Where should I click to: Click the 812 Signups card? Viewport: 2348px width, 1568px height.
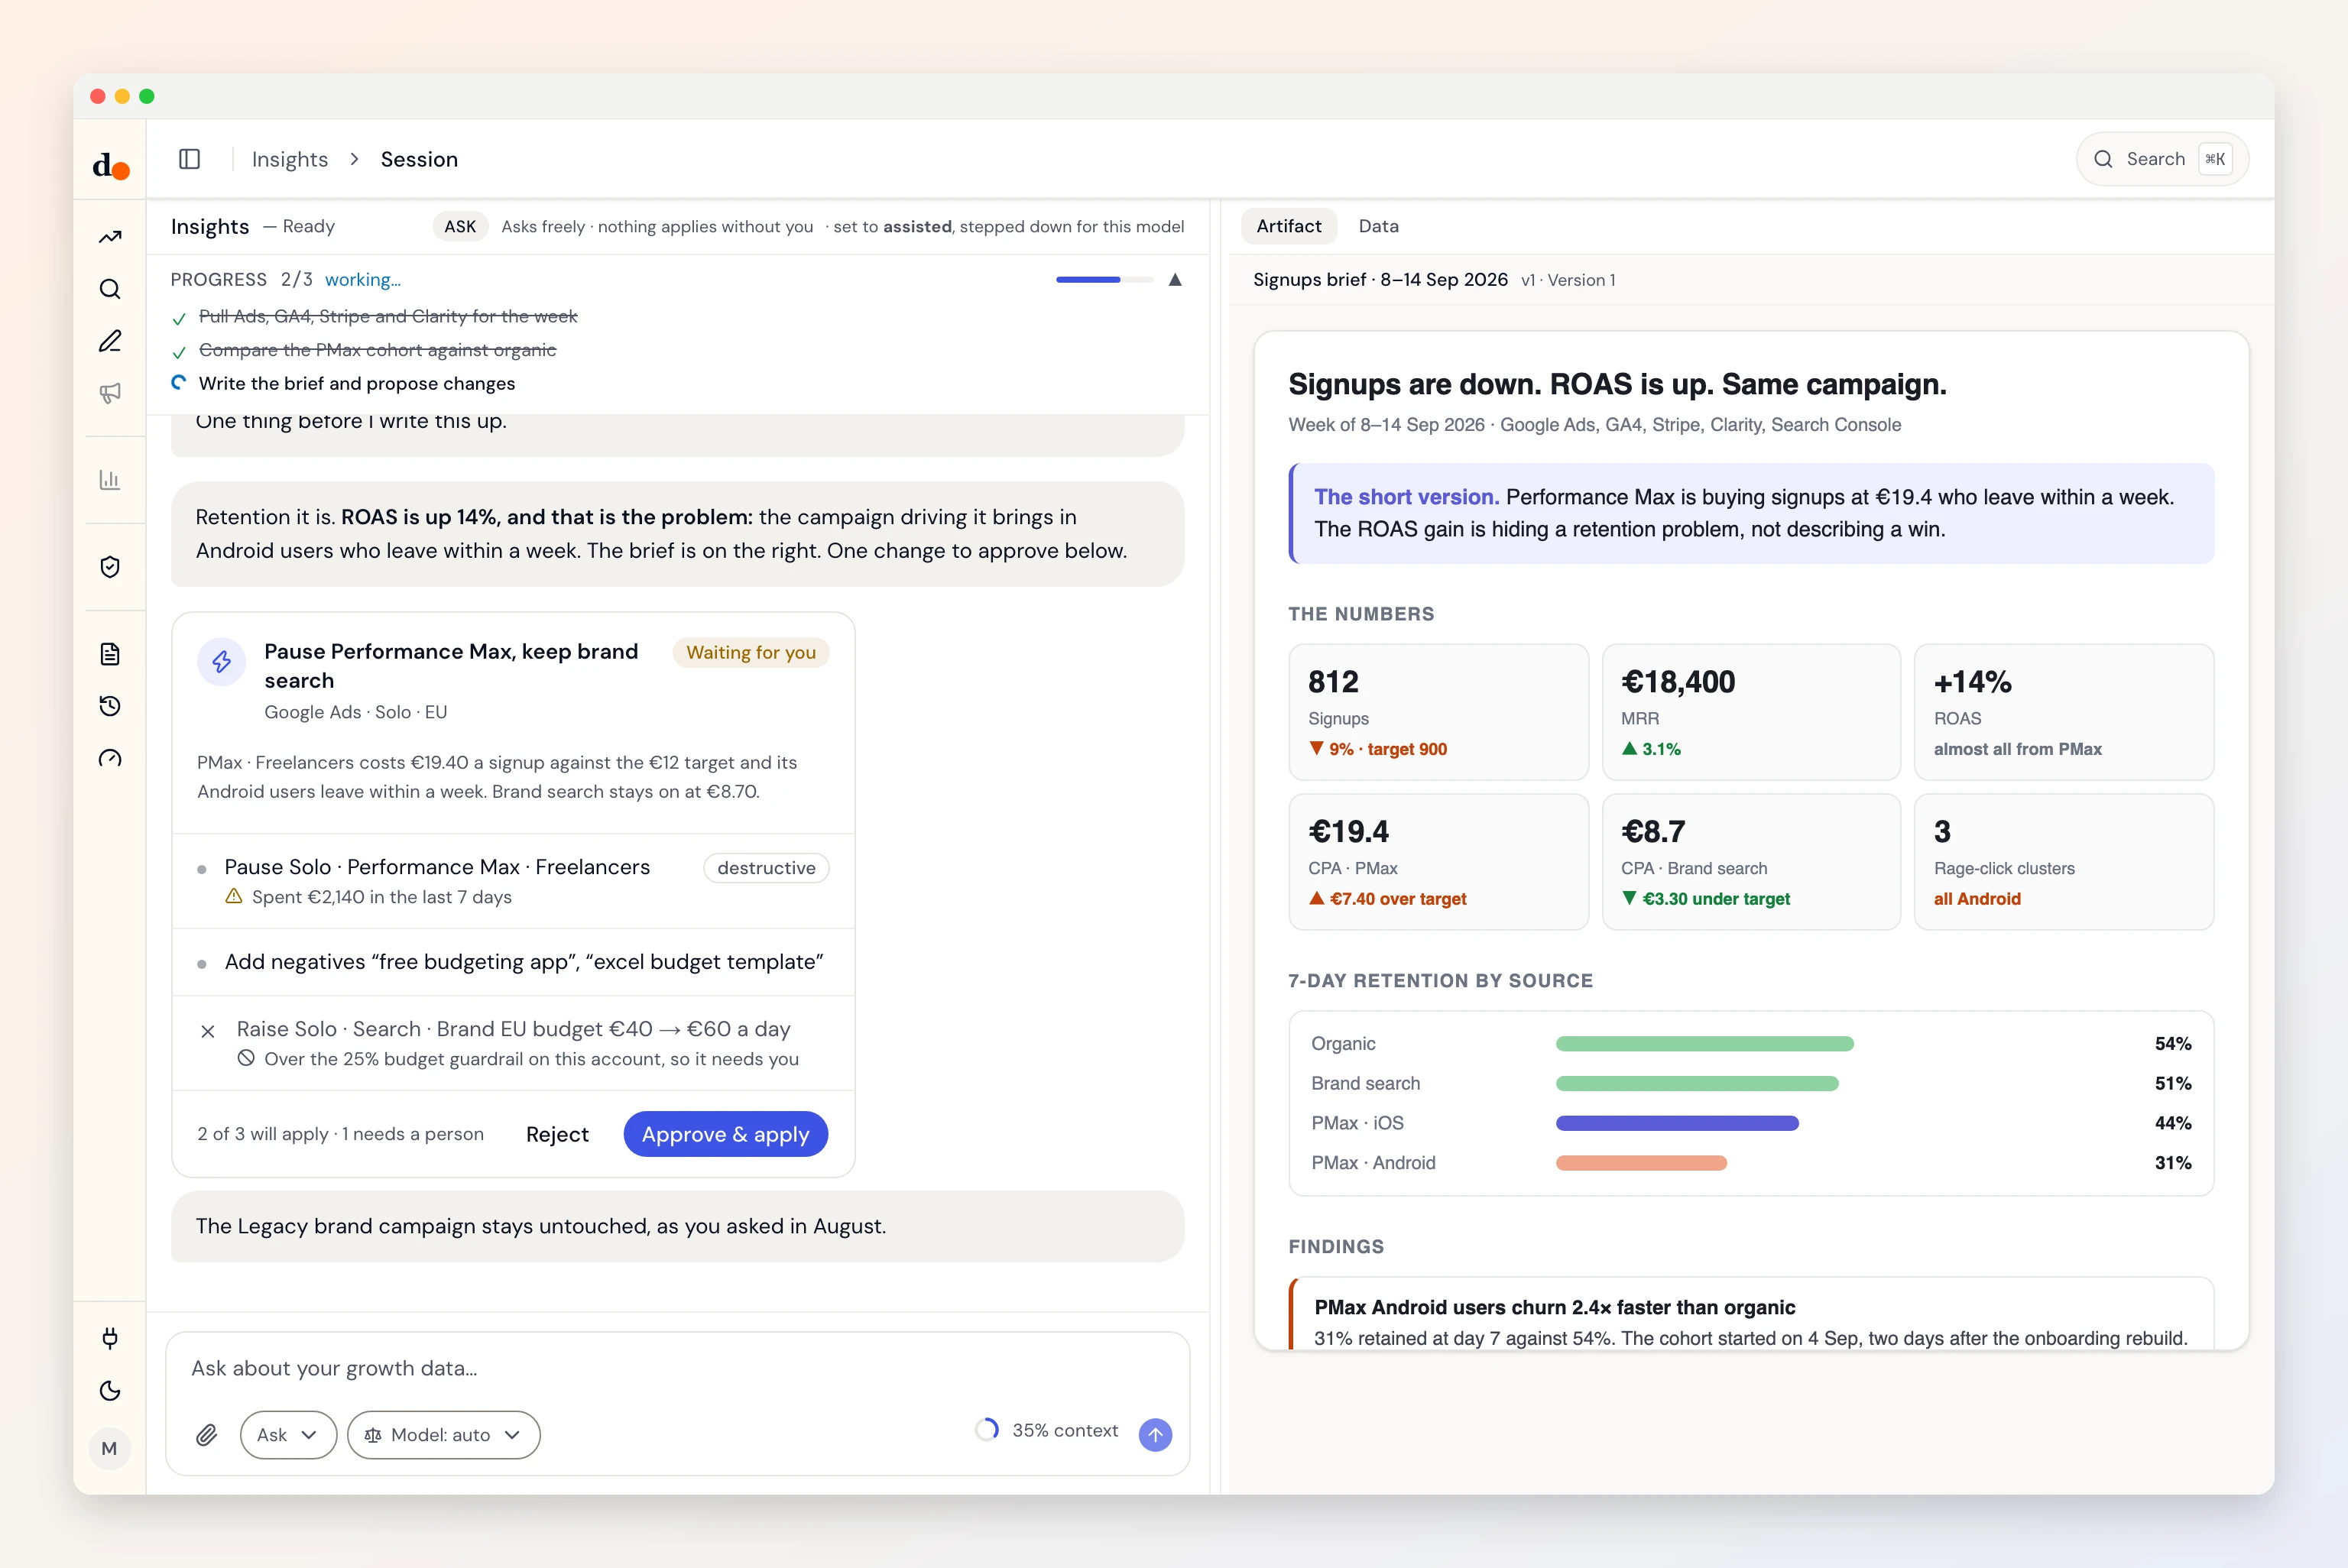tap(1438, 712)
